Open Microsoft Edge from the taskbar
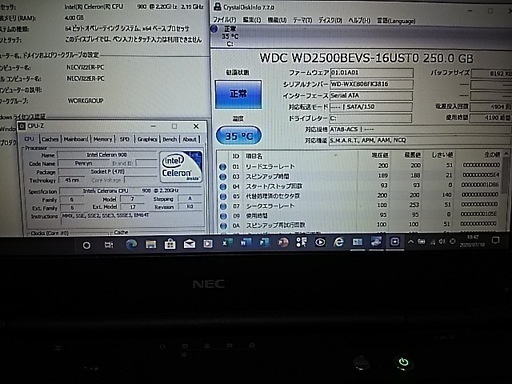 tap(131, 244)
